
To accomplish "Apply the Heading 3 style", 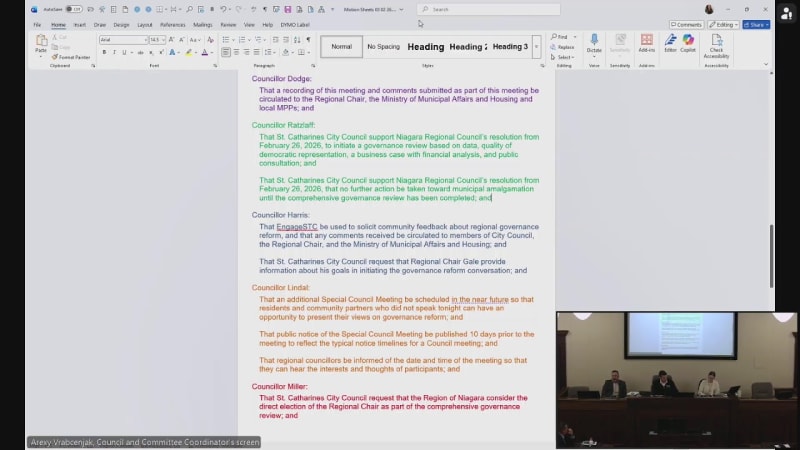I will click(x=510, y=46).
